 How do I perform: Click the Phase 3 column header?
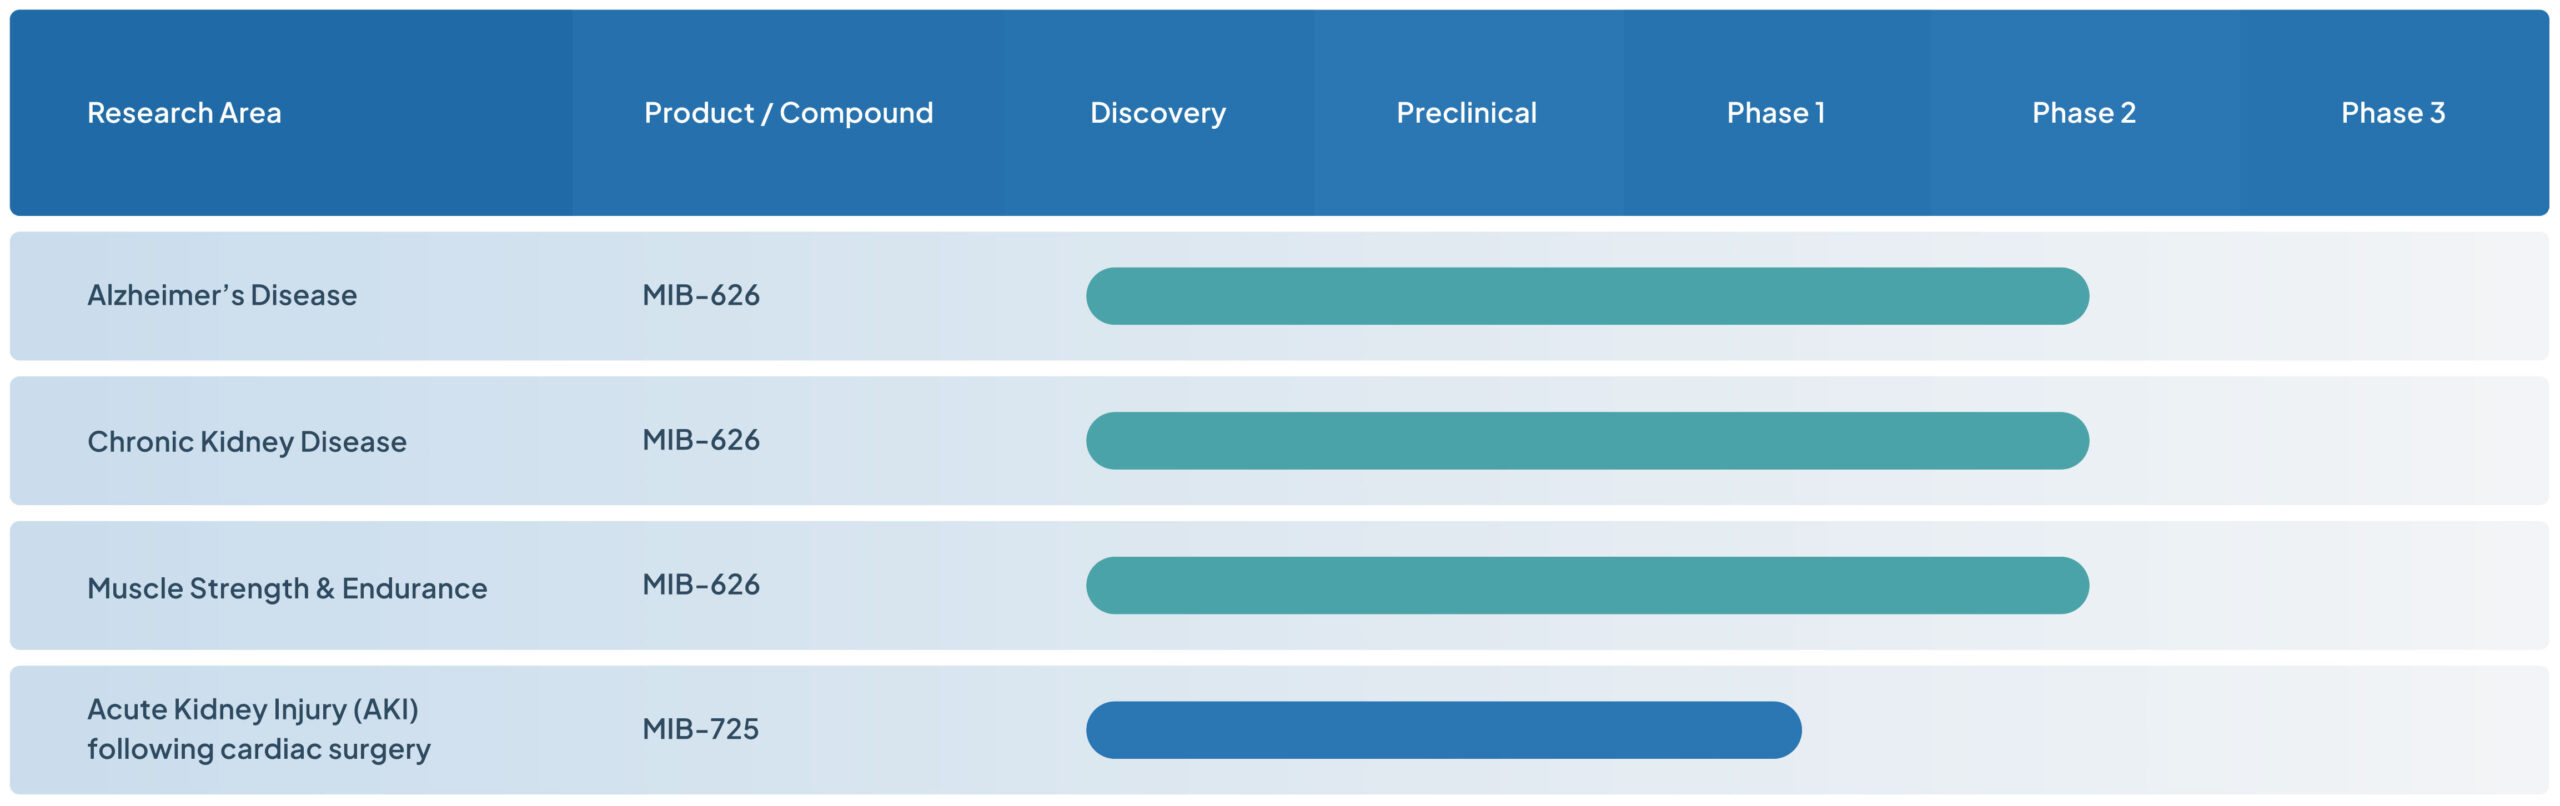tap(2392, 113)
